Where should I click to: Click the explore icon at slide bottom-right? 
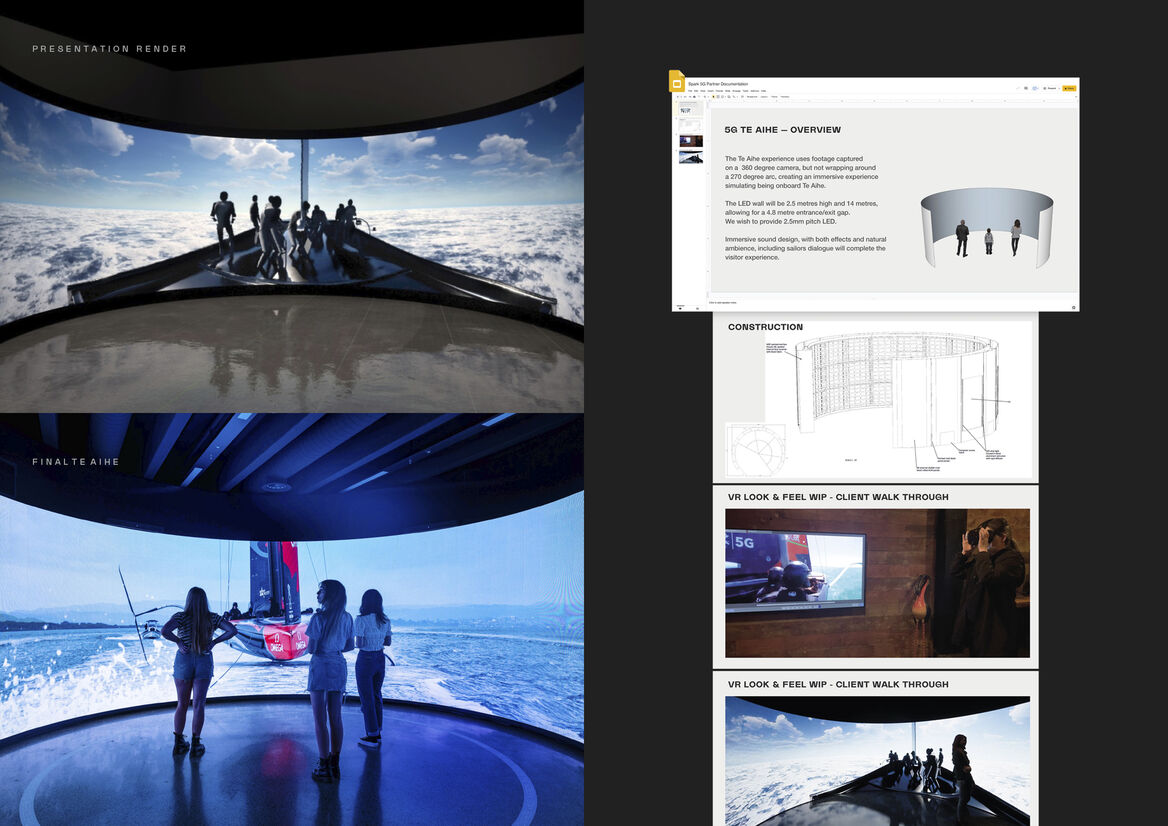pos(1073,307)
